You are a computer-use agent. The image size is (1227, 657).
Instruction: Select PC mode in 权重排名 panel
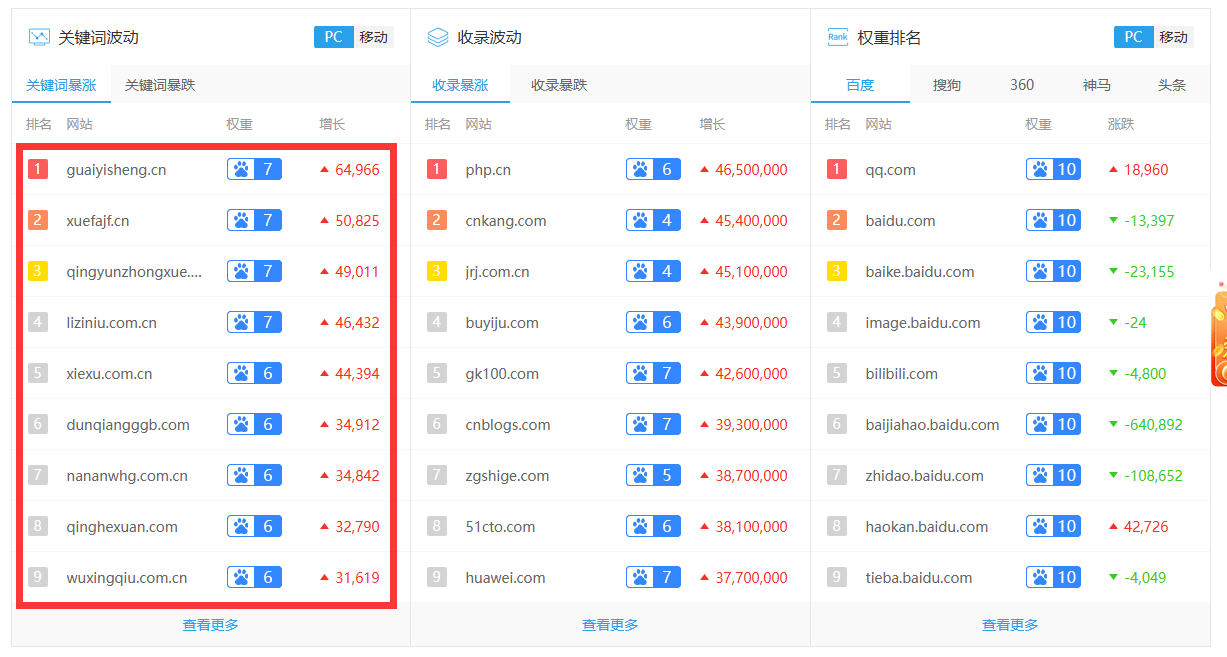1133,36
